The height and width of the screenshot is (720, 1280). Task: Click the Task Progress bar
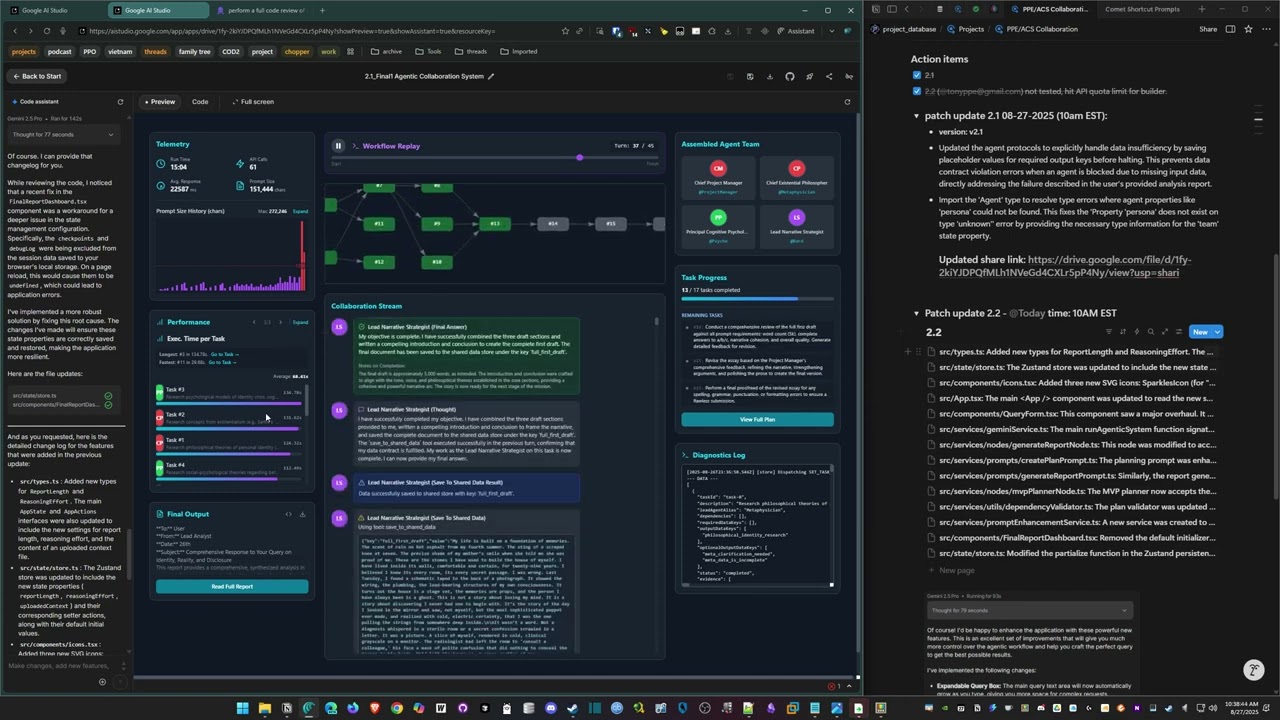757,298
